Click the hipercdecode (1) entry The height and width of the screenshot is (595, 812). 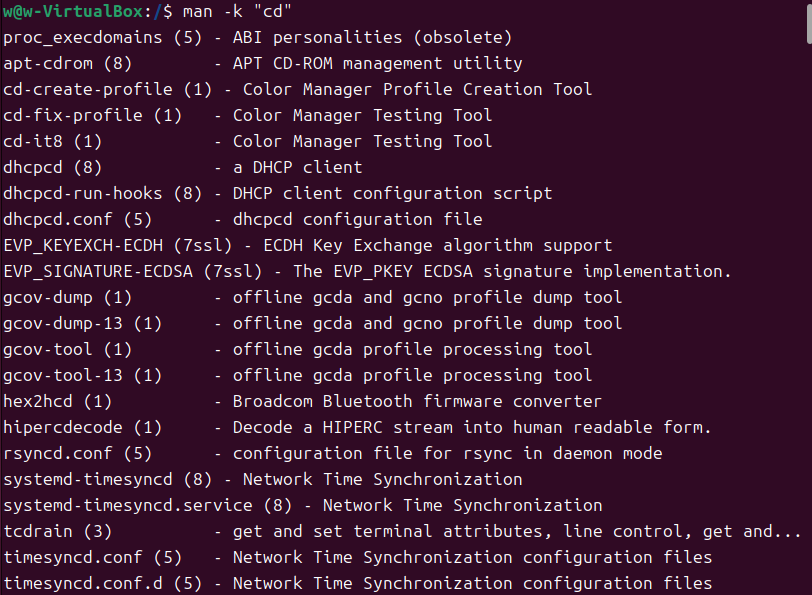click(x=82, y=427)
